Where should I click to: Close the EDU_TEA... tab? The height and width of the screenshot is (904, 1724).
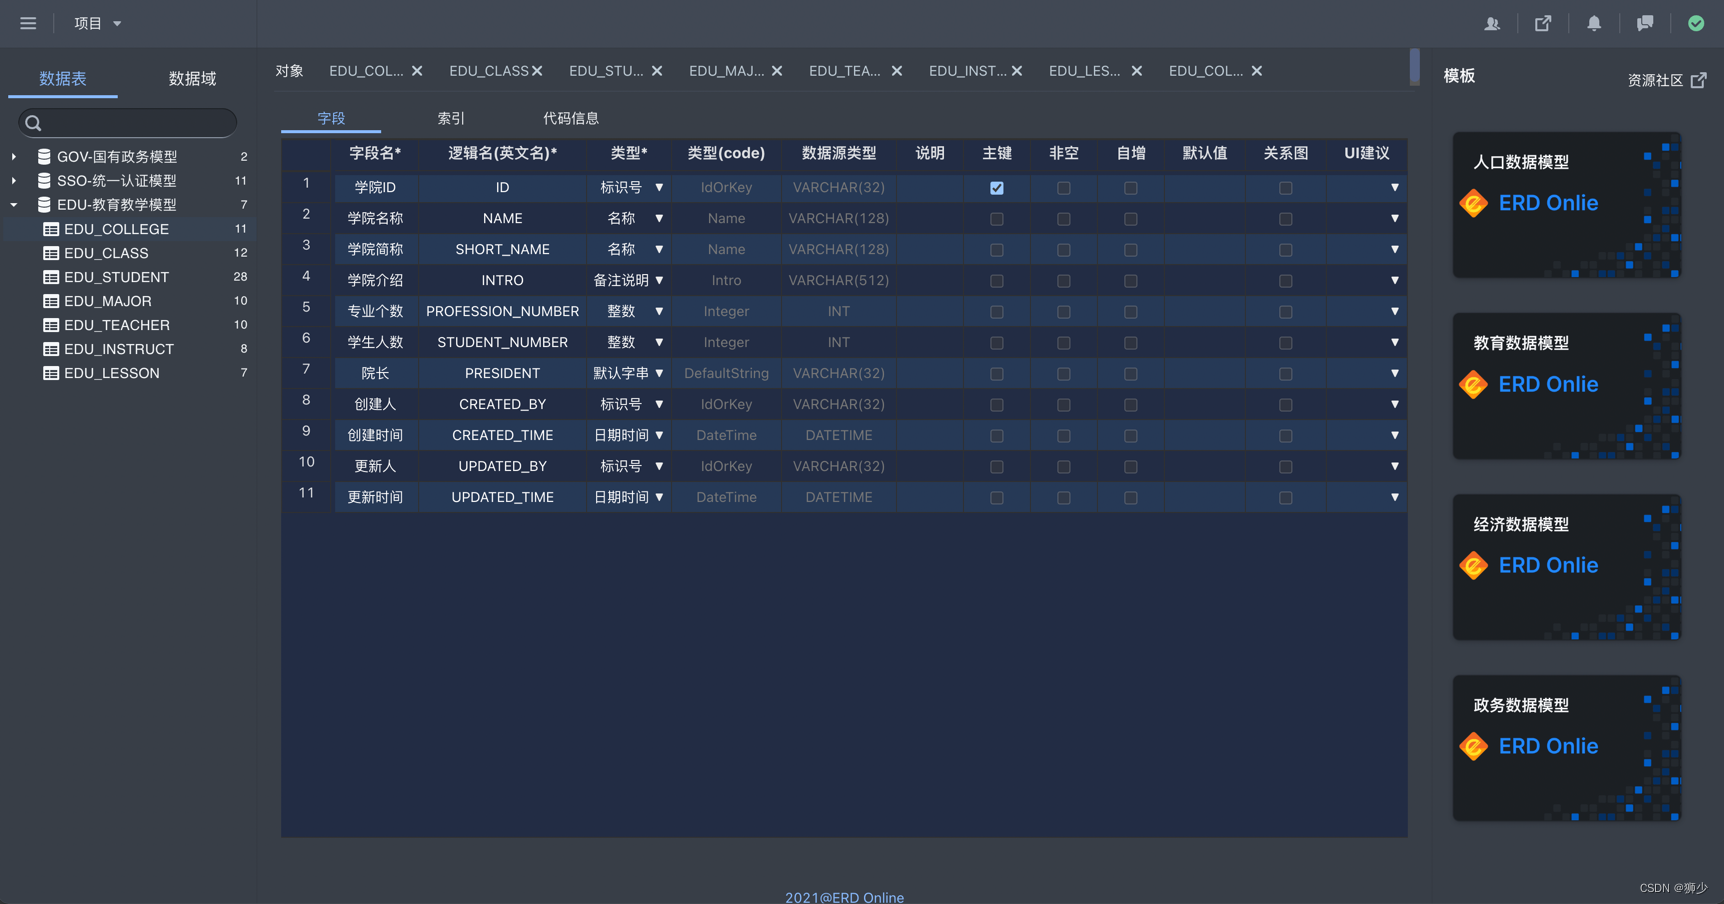pyautogui.click(x=897, y=71)
